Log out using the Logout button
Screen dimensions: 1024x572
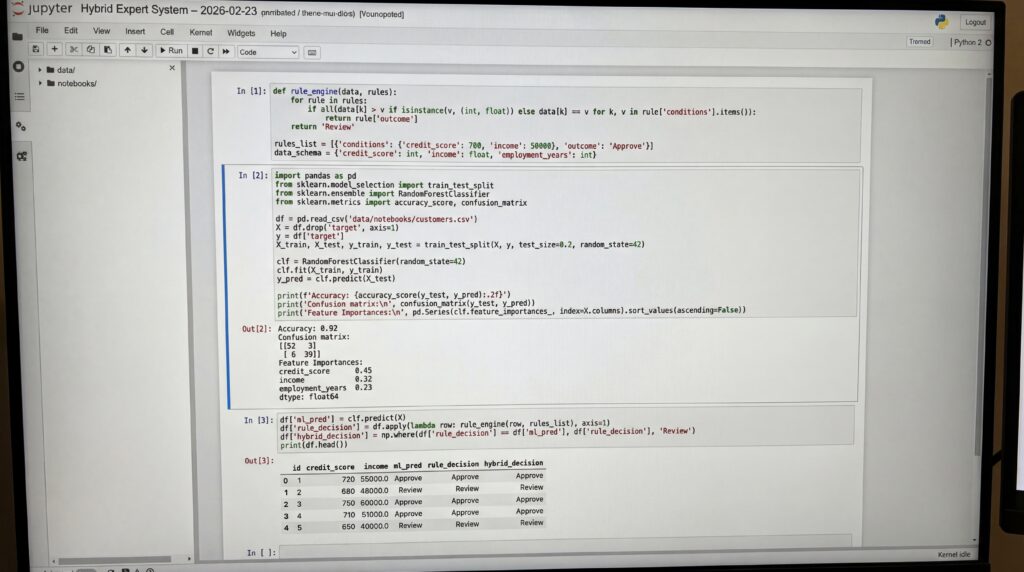tap(975, 22)
